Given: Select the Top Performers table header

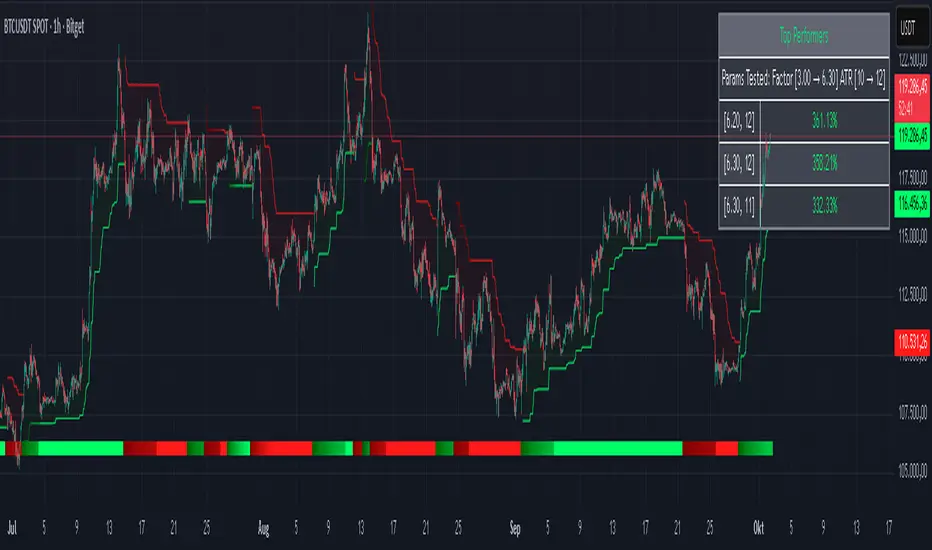Looking at the screenshot, I should (804, 36).
